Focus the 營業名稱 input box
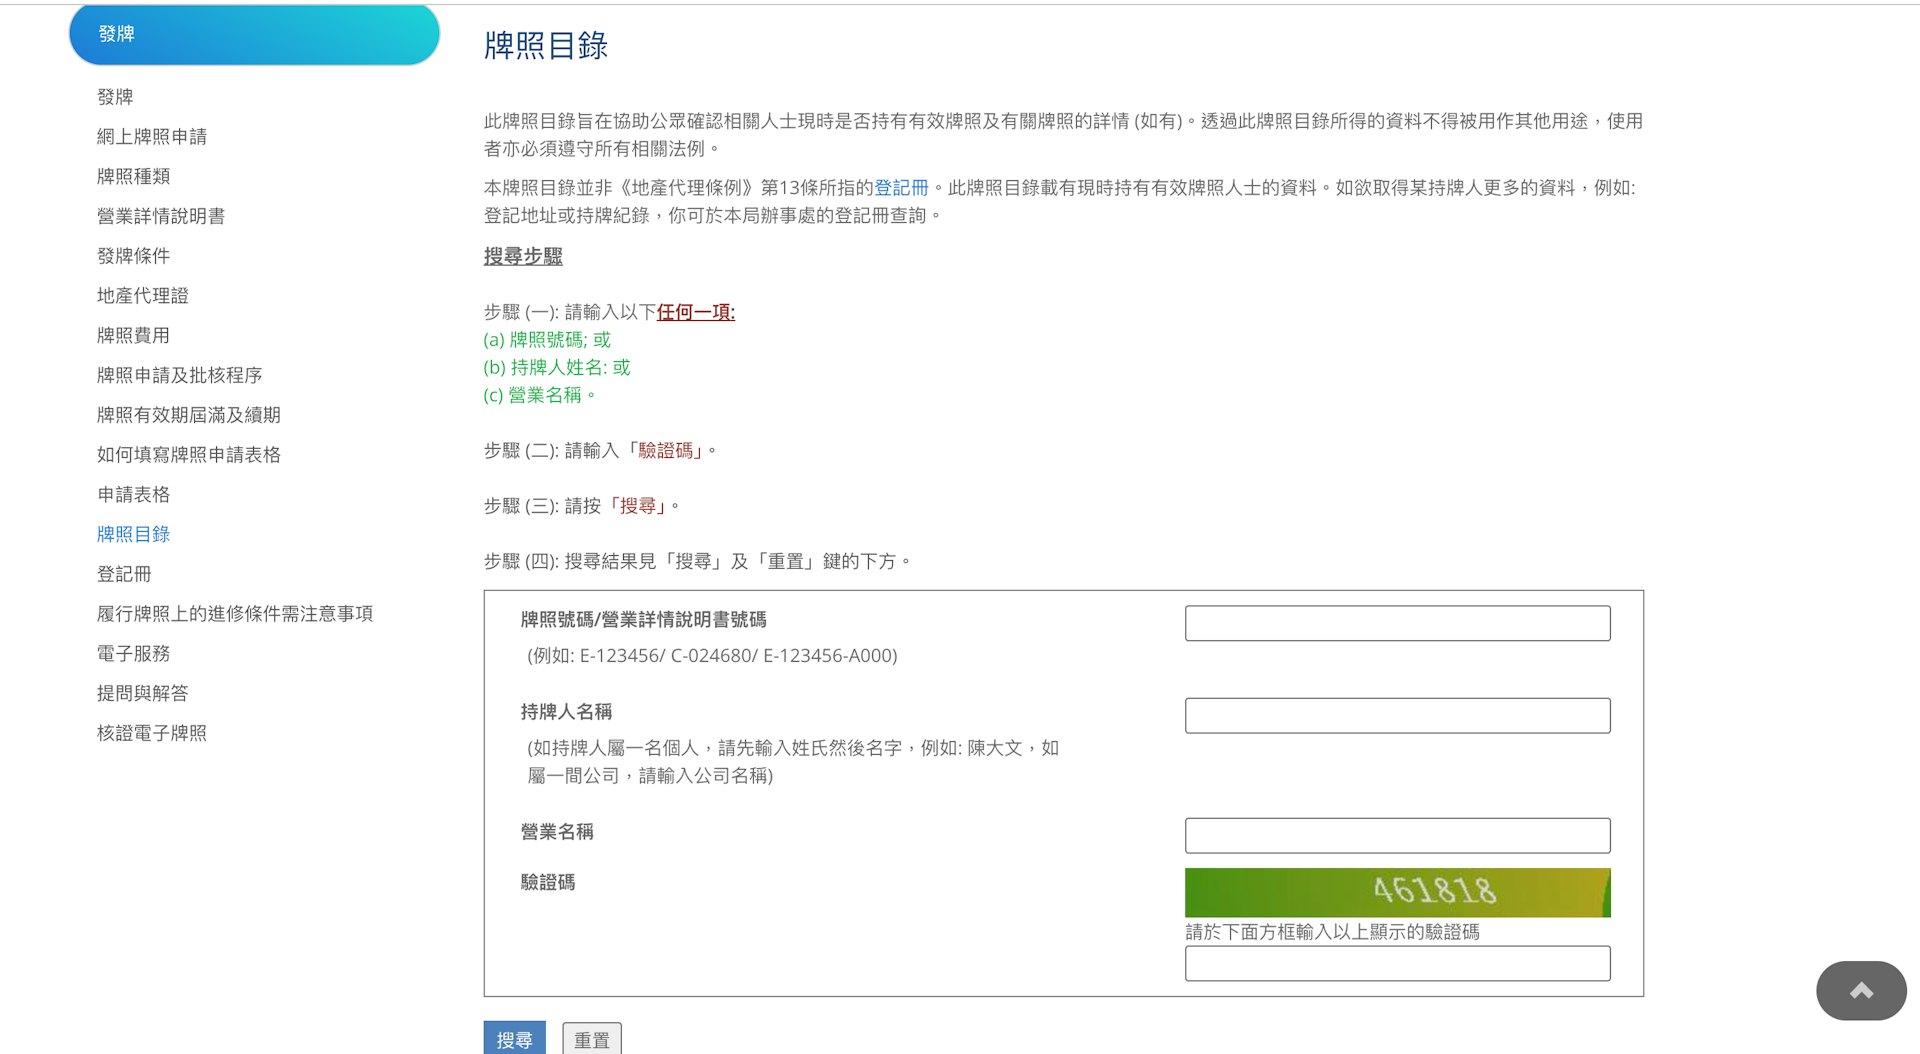 [x=1397, y=835]
